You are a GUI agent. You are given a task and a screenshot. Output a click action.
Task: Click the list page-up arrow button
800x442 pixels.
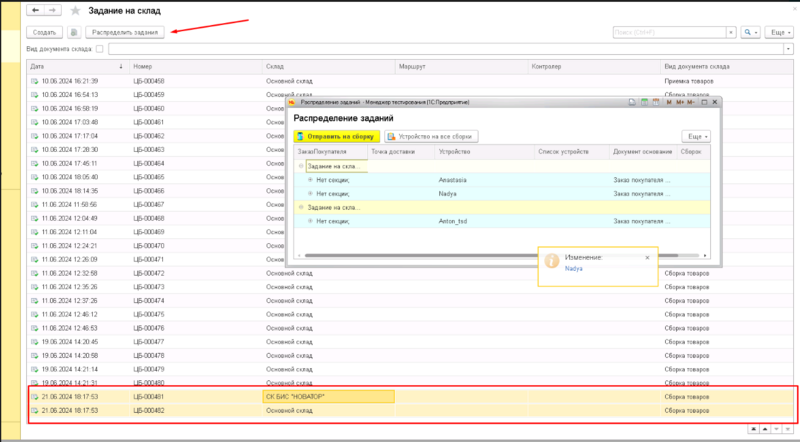[x=765, y=429]
